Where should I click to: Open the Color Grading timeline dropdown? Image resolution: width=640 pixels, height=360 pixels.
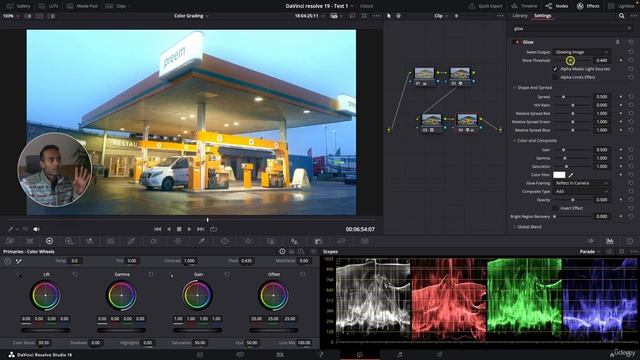(191, 16)
